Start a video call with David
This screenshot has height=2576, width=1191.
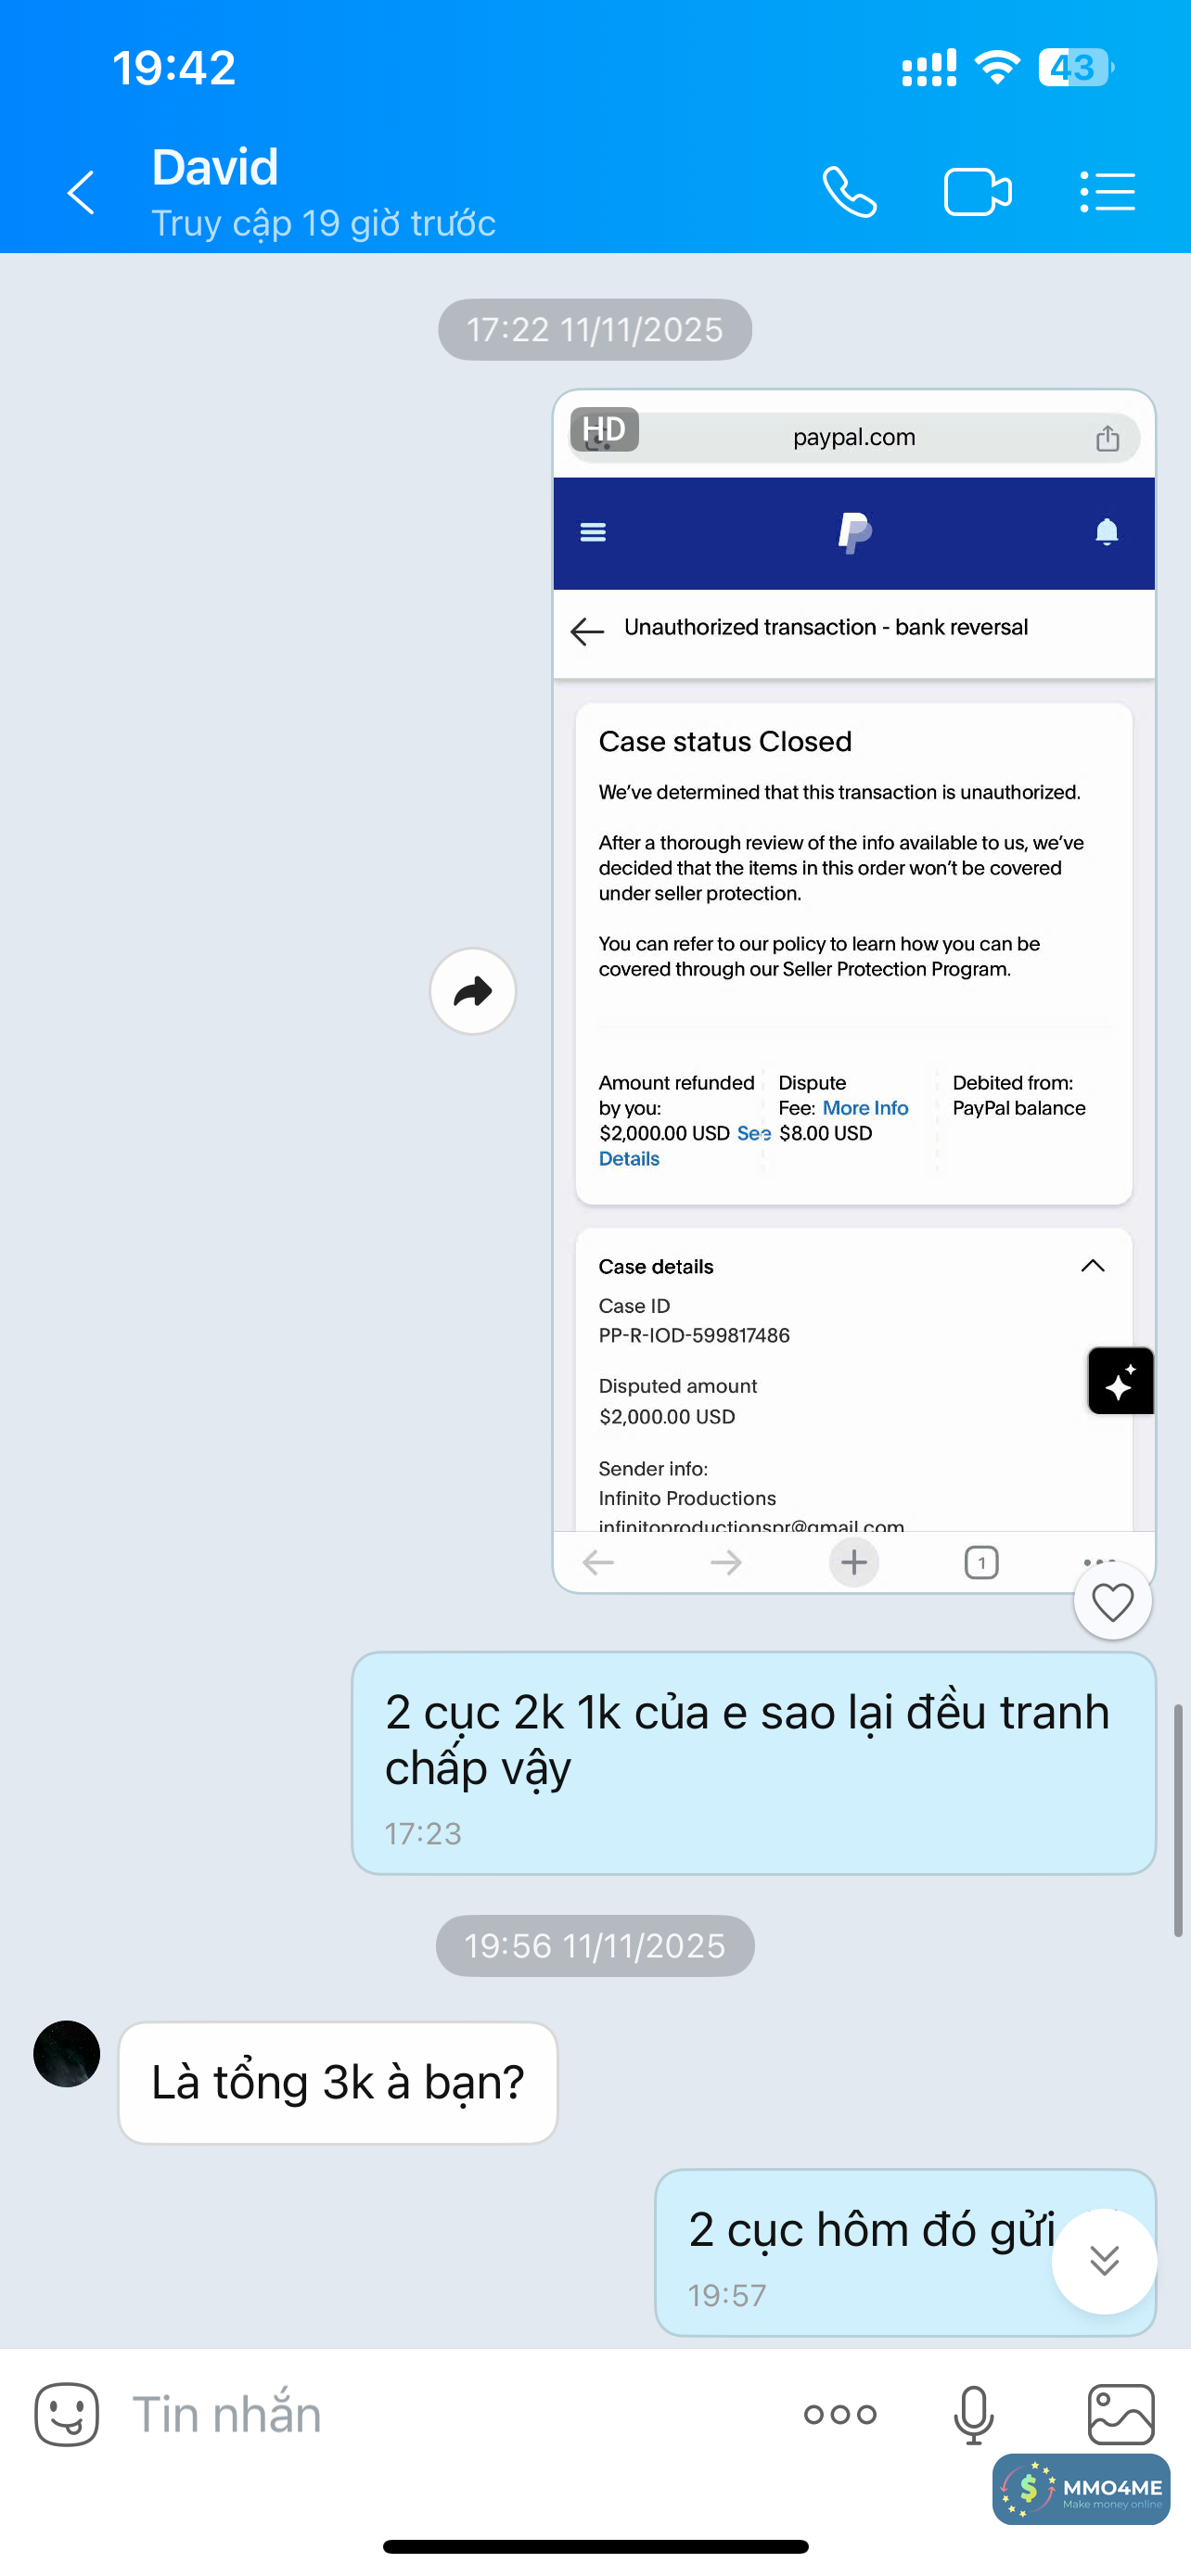click(977, 192)
